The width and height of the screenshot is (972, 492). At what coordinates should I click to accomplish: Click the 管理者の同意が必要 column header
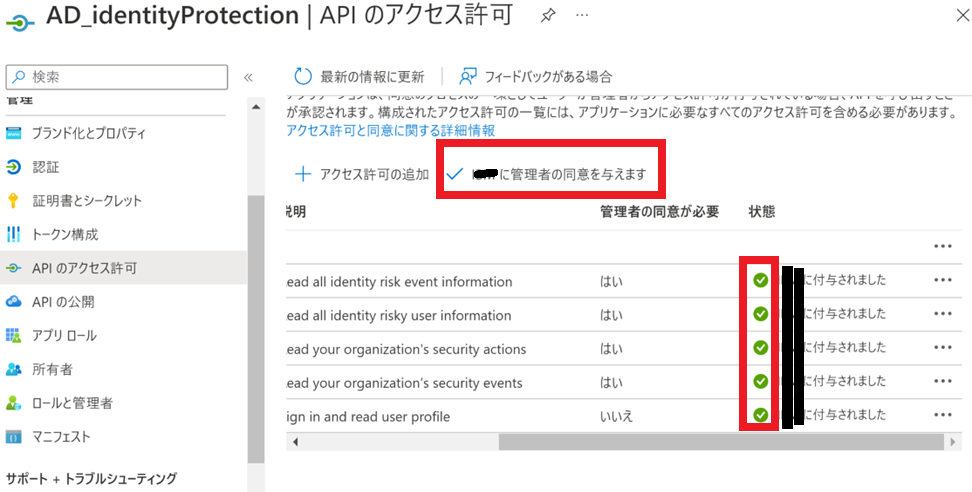click(660, 211)
